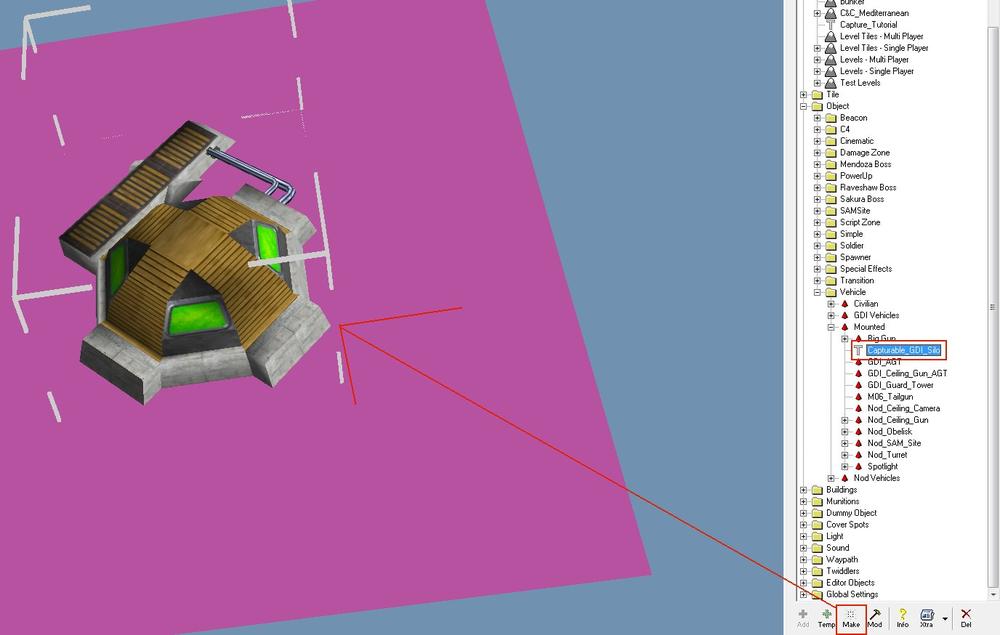Select Nod_Ceiling_Gun in the tree

click(897, 420)
